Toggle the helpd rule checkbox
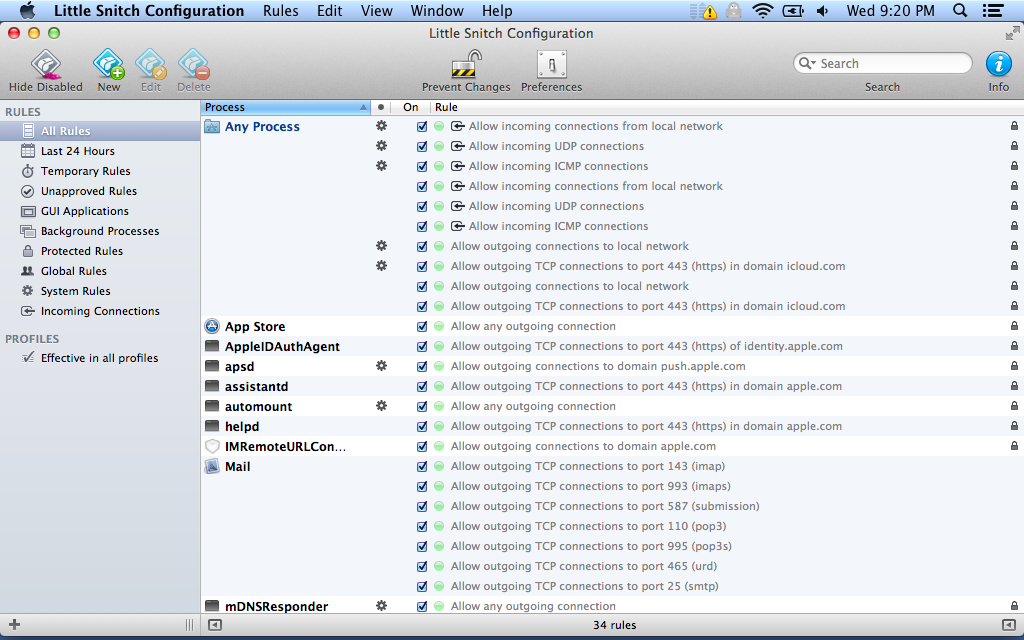 422,426
